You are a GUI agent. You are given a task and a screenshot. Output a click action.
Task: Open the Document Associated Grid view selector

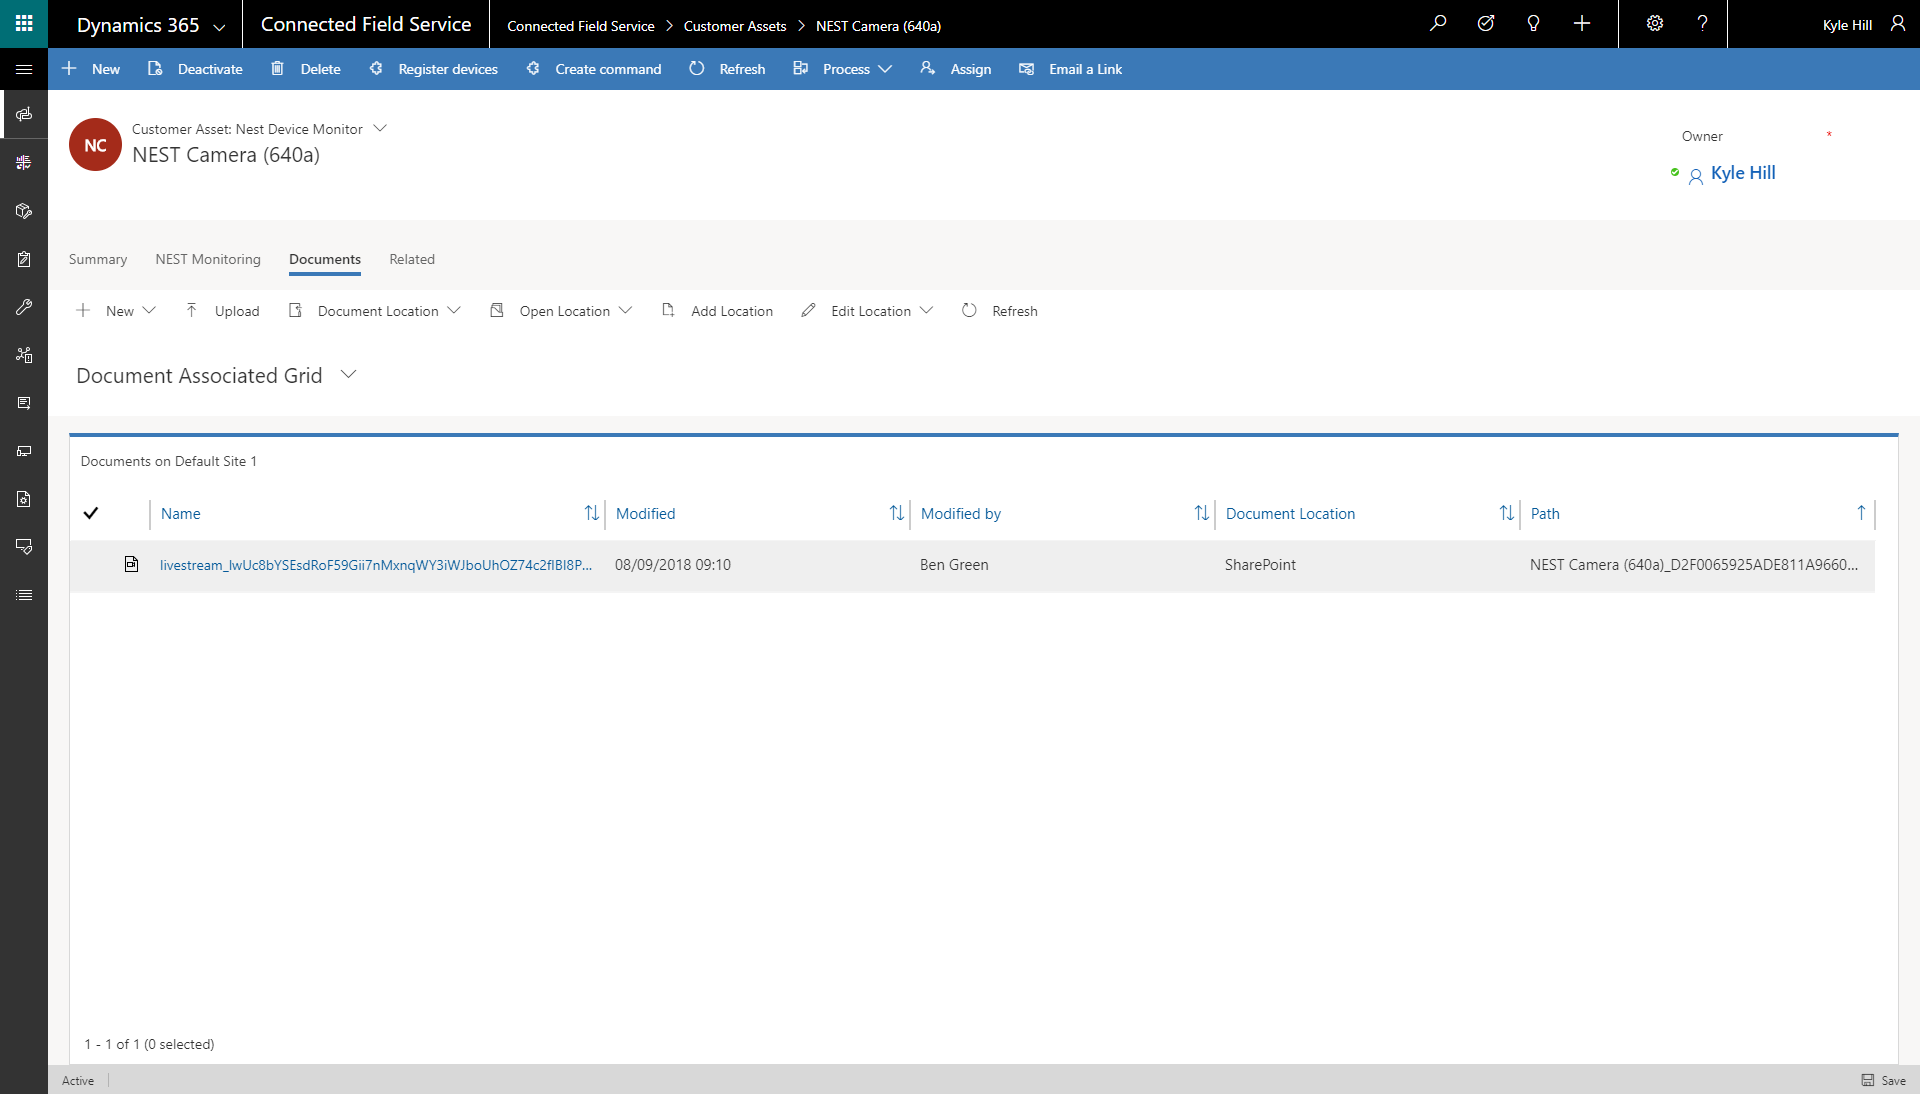tap(348, 375)
